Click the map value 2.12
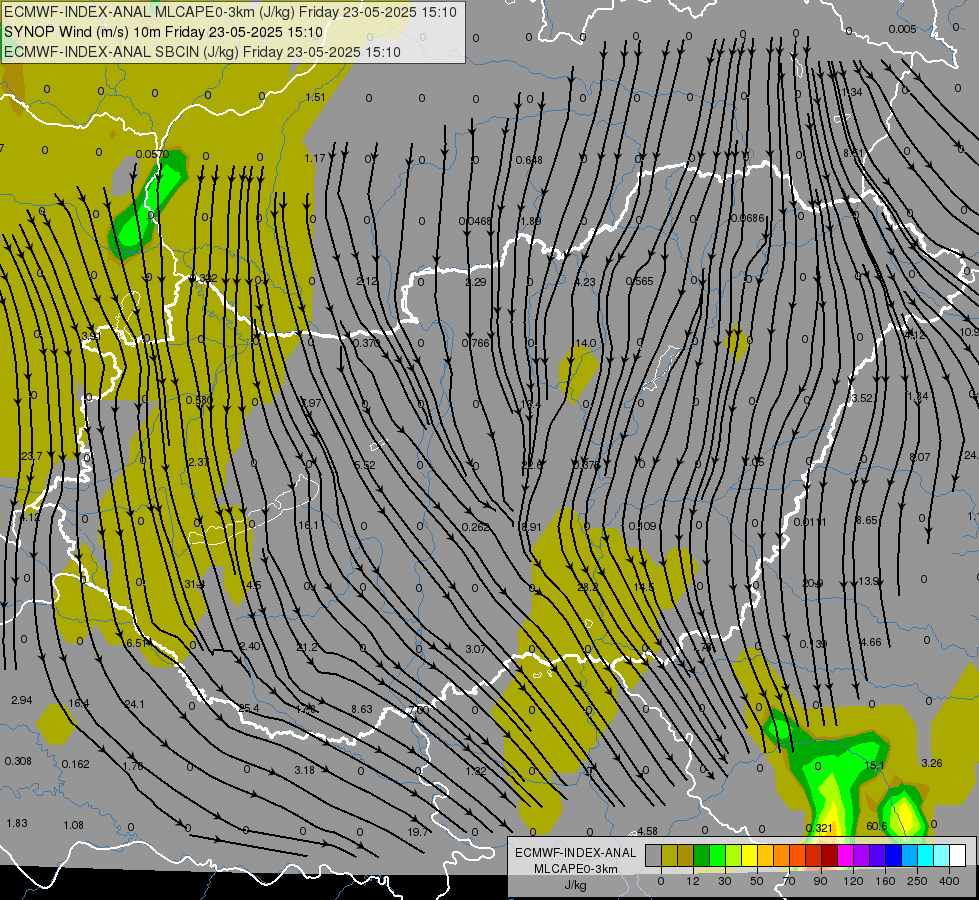The height and width of the screenshot is (900, 979). click(367, 281)
